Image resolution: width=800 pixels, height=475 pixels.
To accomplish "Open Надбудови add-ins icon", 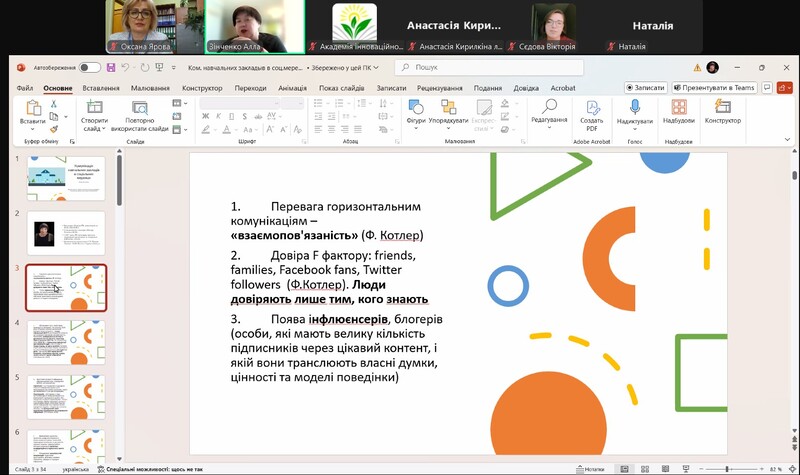I will (679, 107).
